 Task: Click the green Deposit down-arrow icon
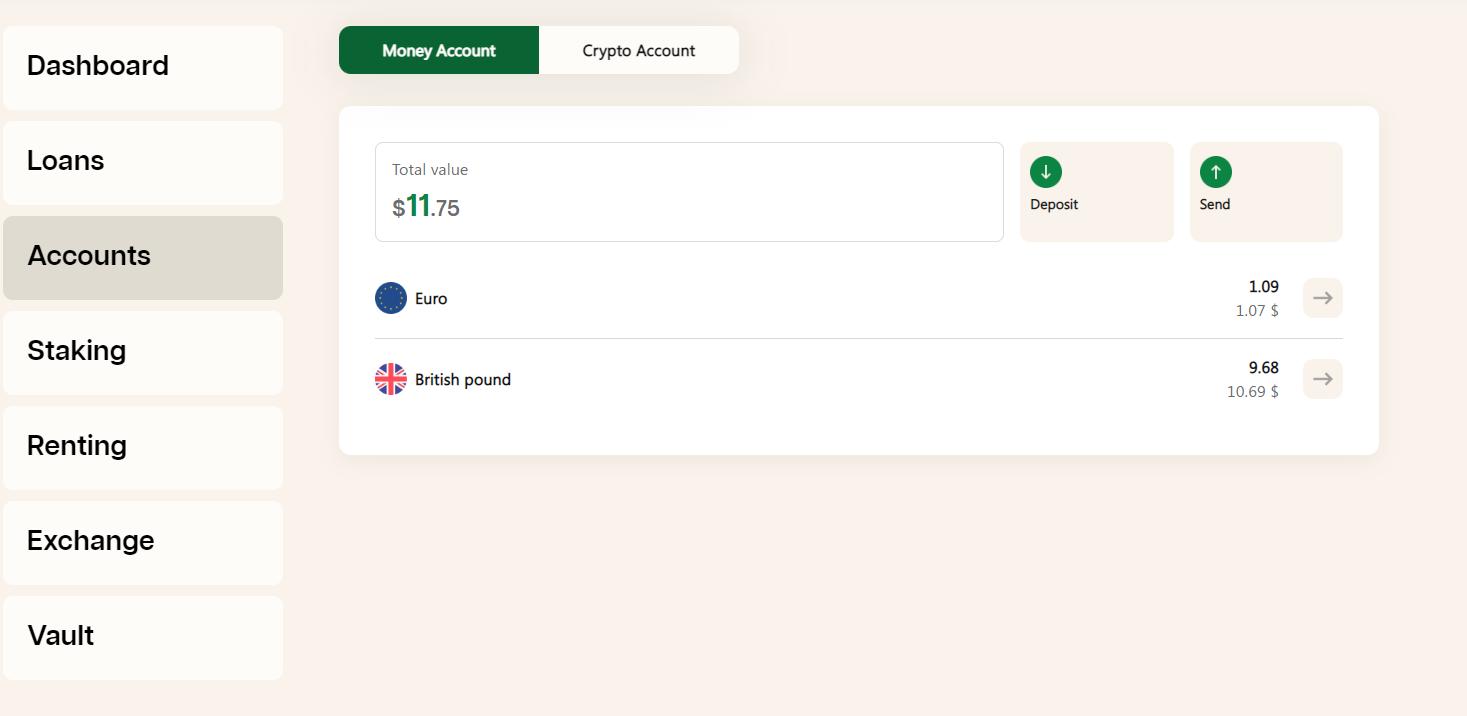coord(1046,172)
